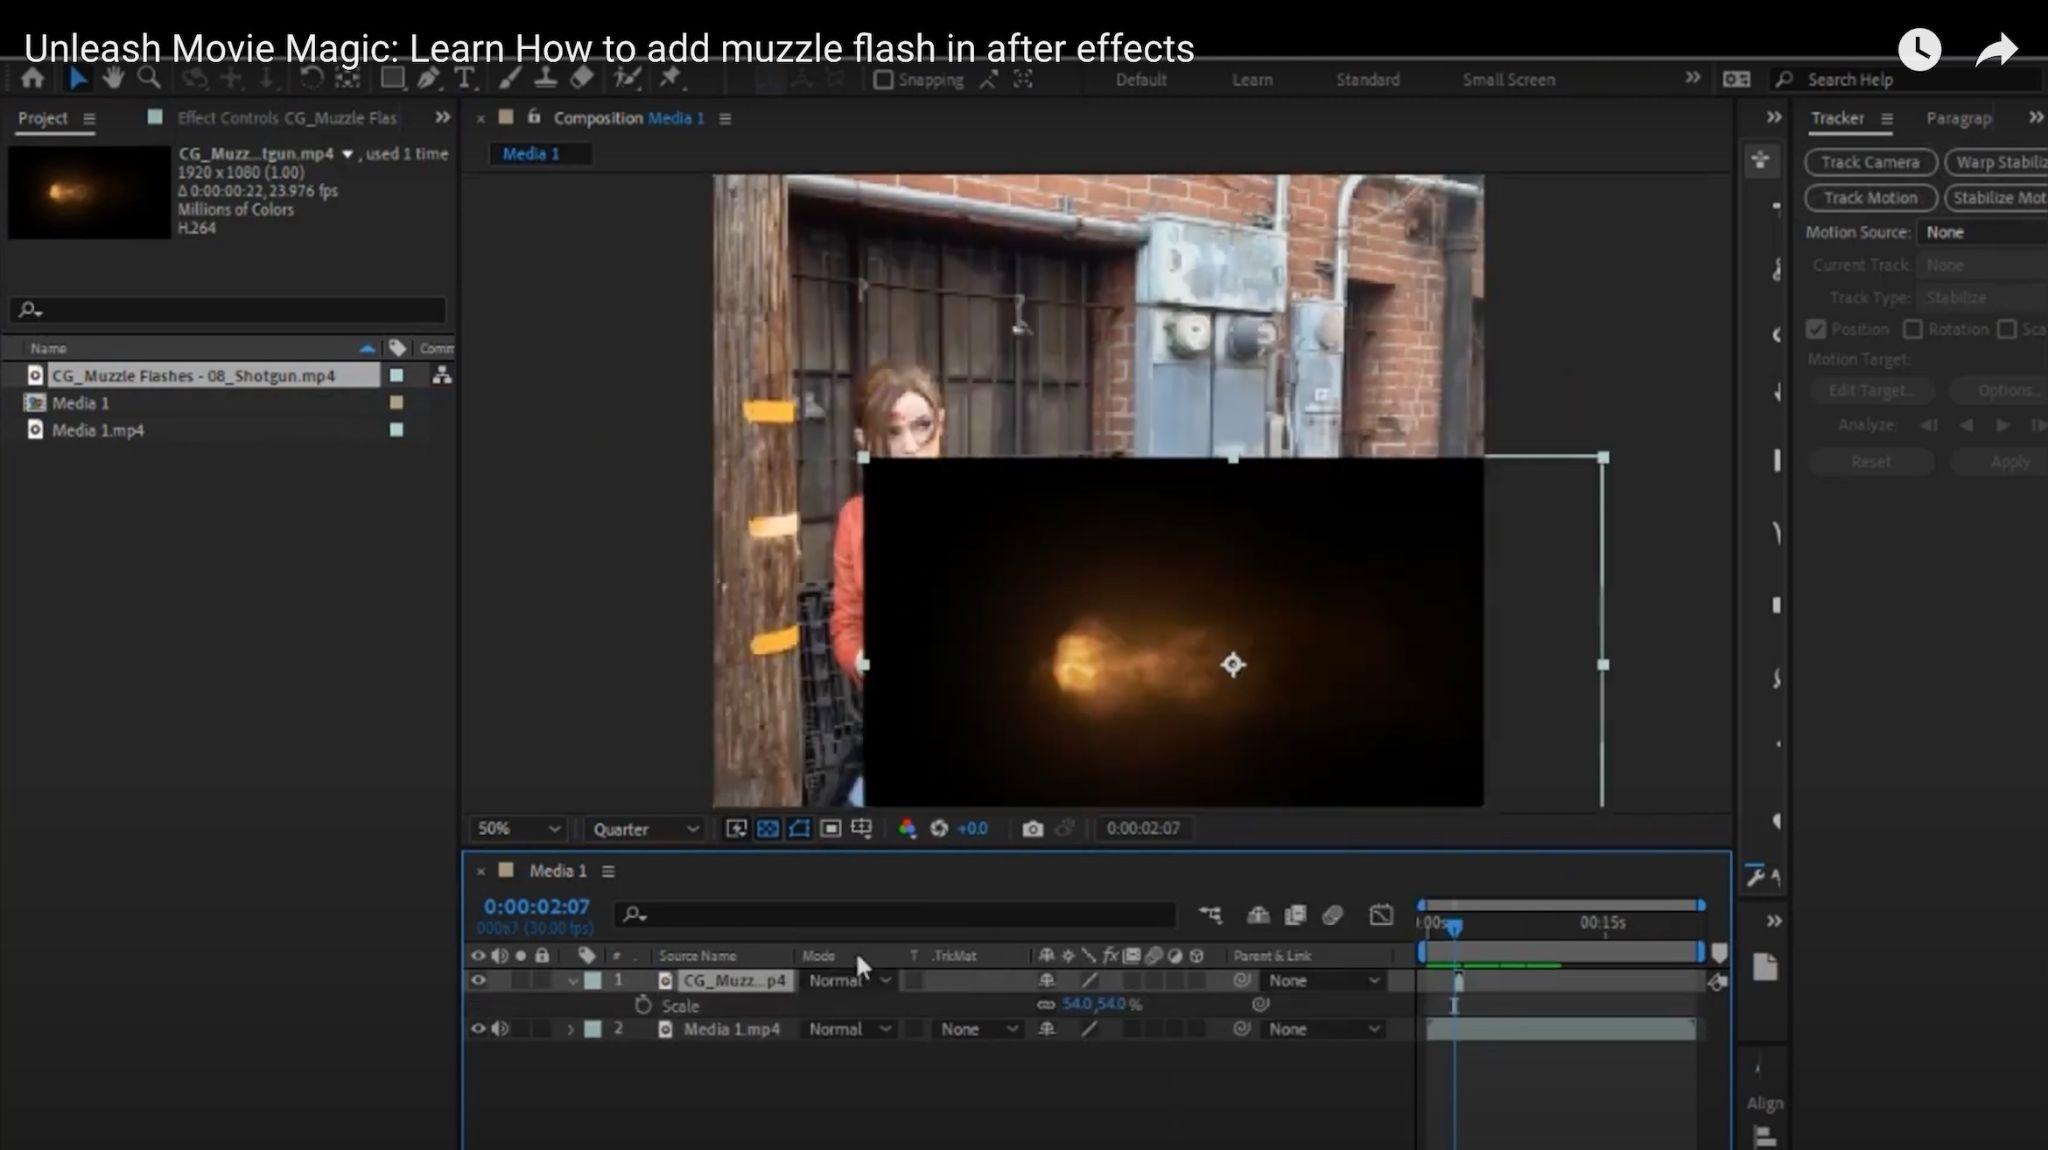Click the Track Camera button
This screenshot has width=2048, height=1150.
click(1870, 162)
